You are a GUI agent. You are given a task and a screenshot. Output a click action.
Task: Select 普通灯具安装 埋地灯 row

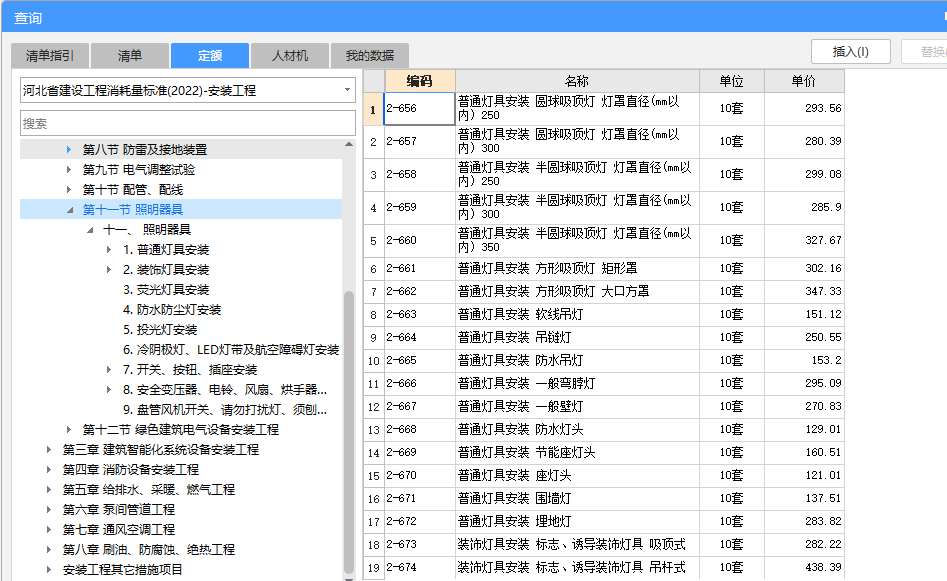pyautogui.click(x=603, y=521)
